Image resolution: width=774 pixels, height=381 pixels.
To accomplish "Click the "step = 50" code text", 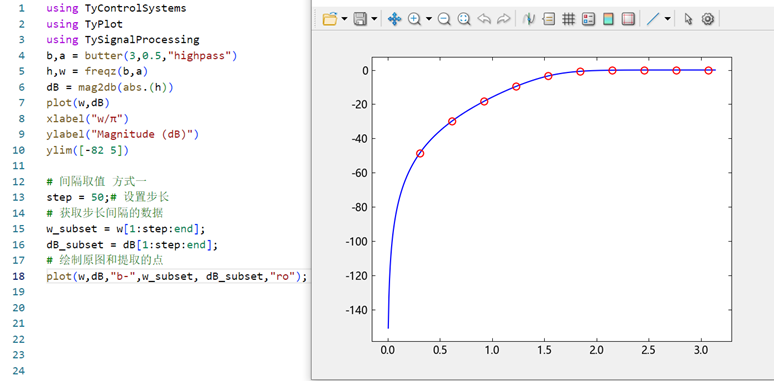I will (x=76, y=197).
